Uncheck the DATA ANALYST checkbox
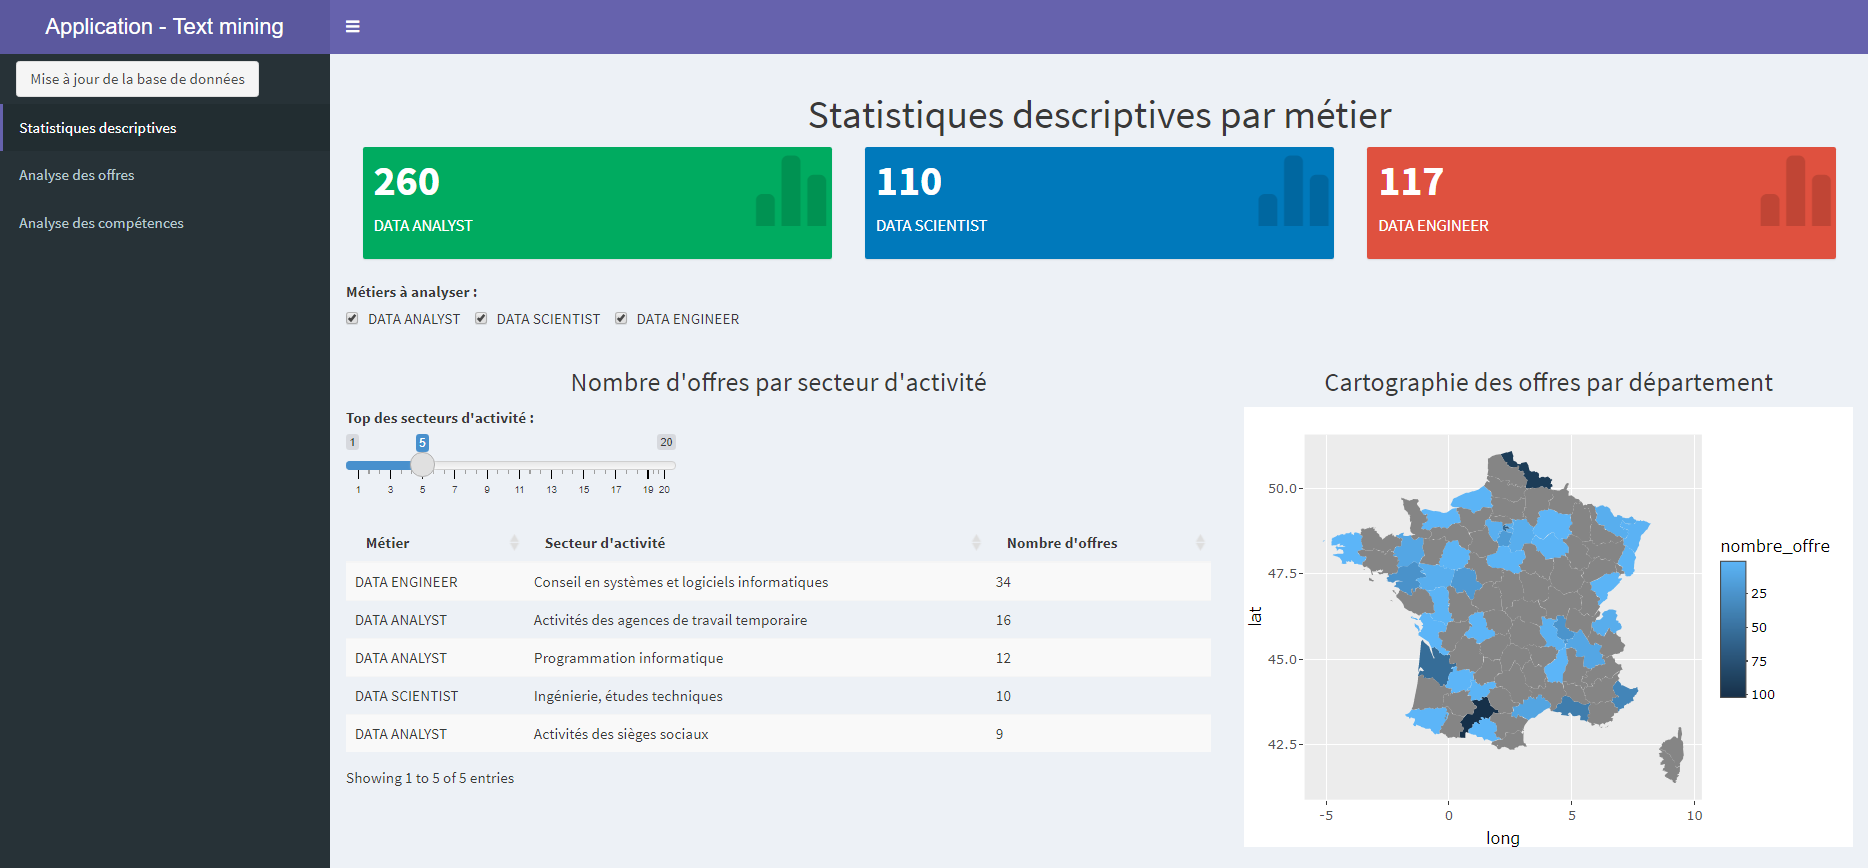 [x=352, y=319]
